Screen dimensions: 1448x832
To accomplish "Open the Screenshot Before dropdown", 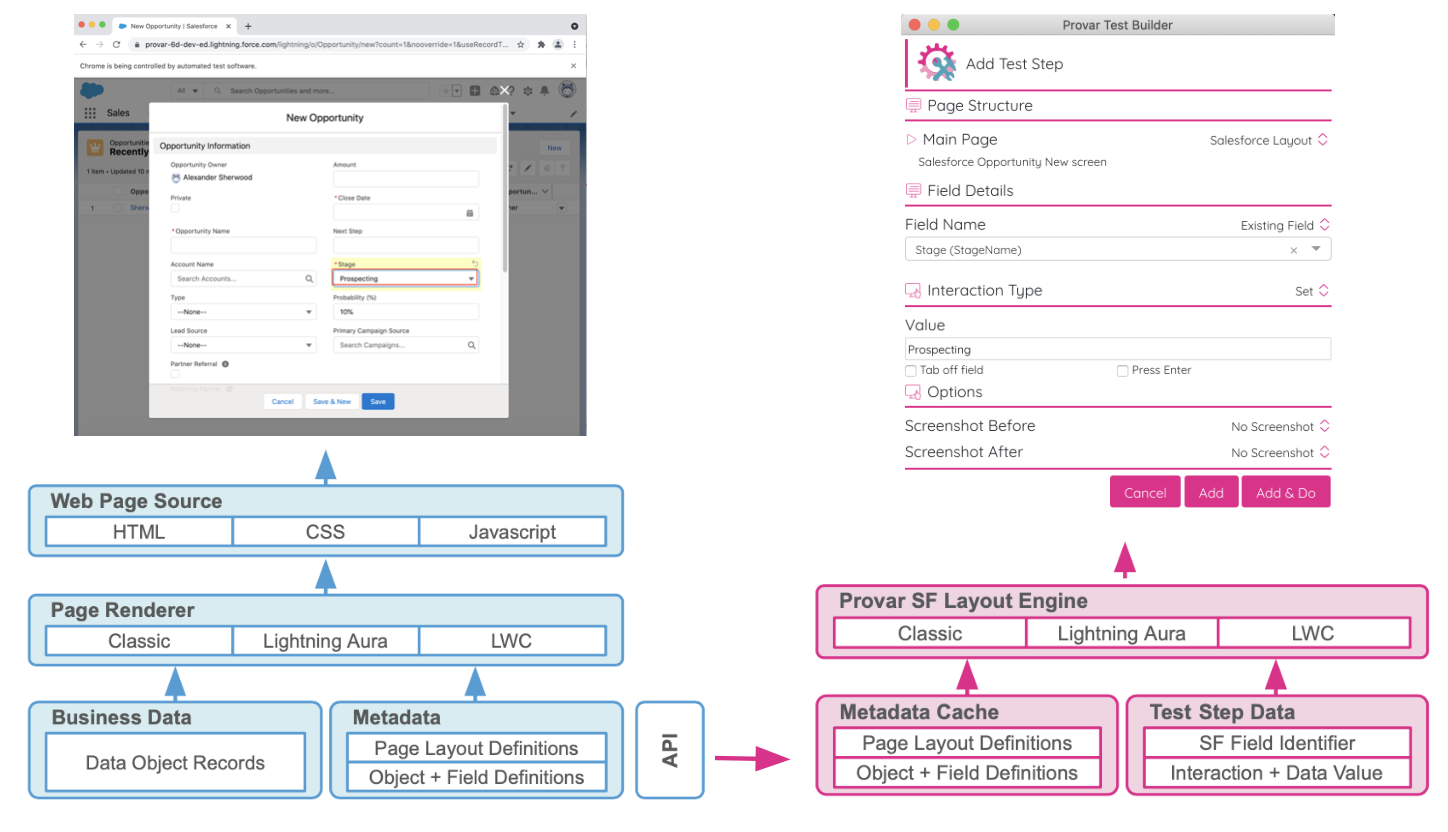I will [x=1280, y=427].
